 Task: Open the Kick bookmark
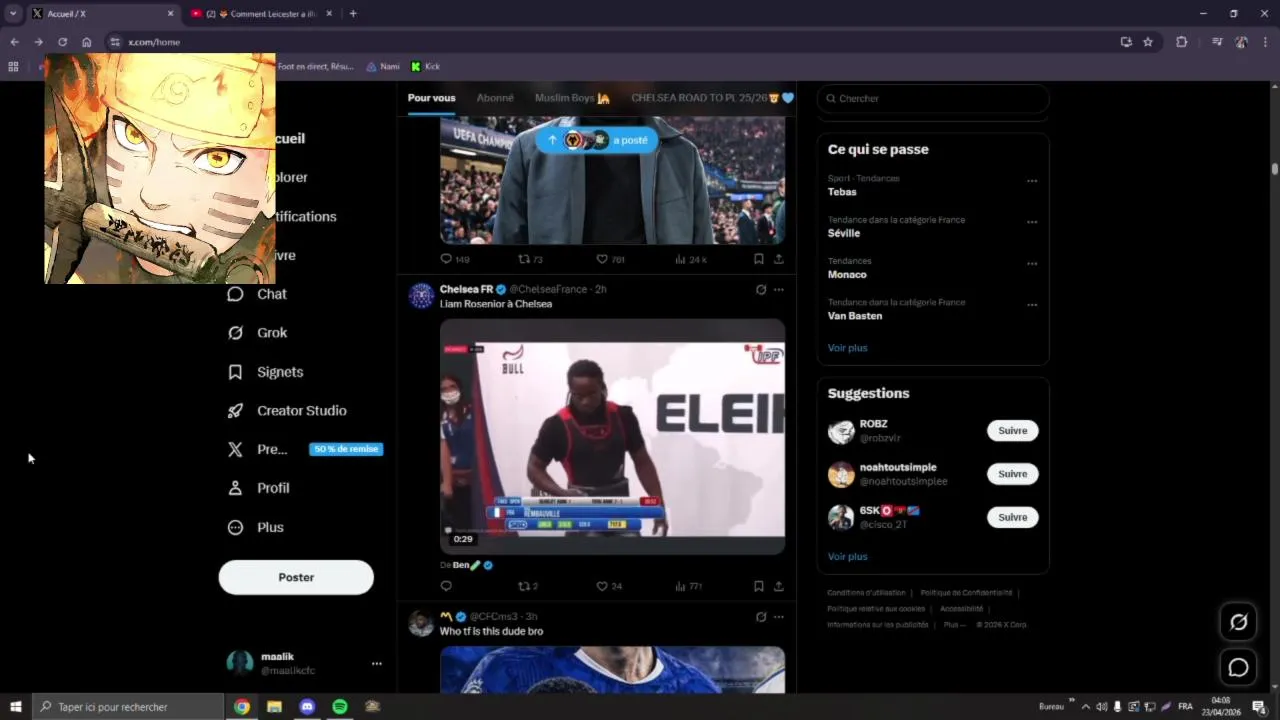pyautogui.click(x=425, y=66)
